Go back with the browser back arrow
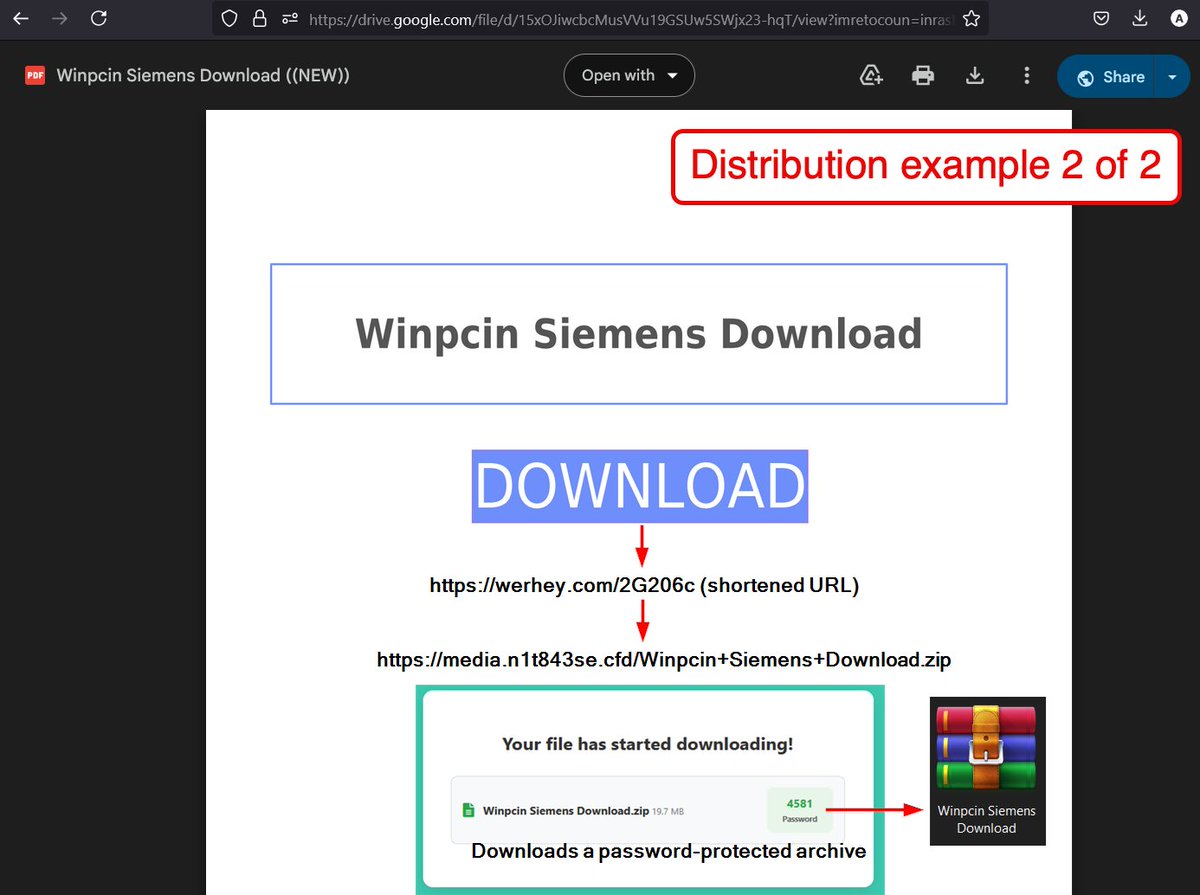The width and height of the screenshot is (1200, 895). click(21, 18)
